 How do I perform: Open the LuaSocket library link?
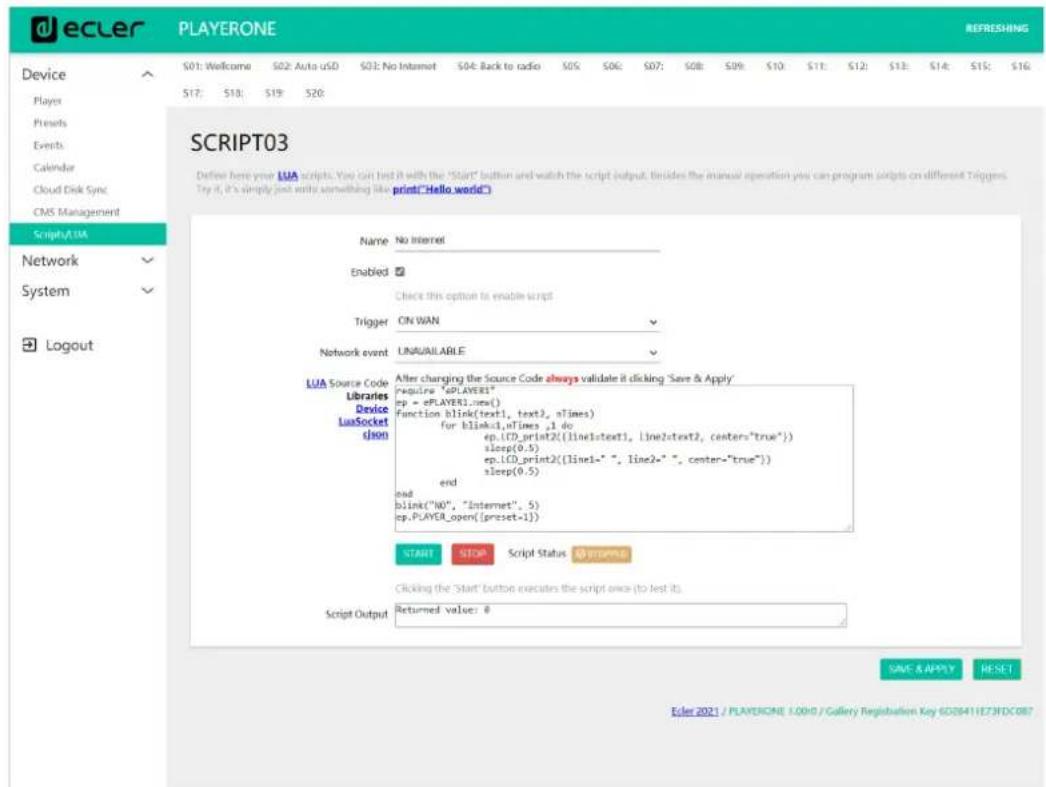(x=363, y=422)
